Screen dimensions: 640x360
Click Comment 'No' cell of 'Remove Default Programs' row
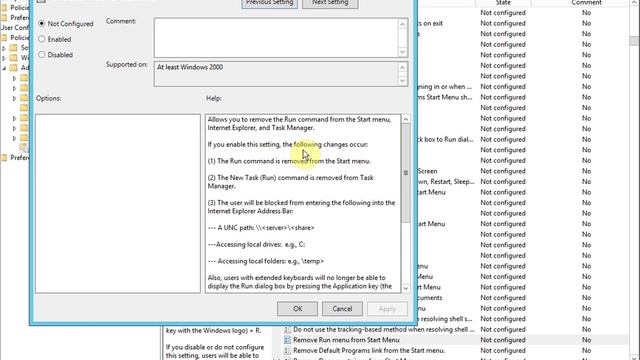coord(586,350)
